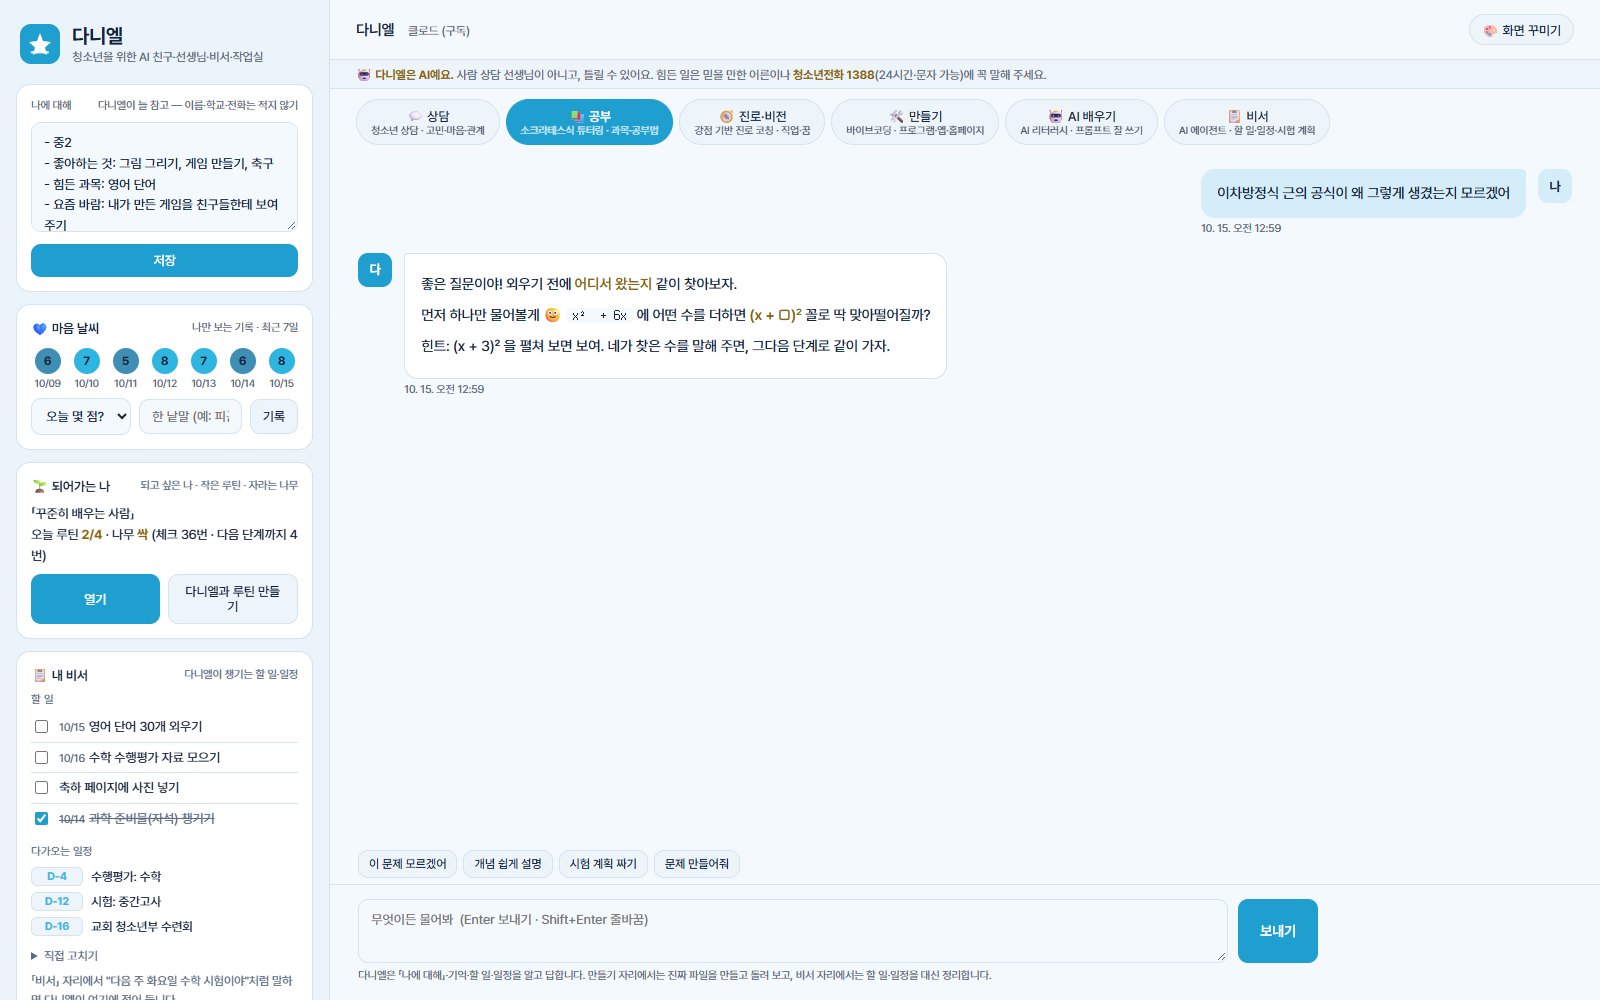Click the 다 avatar next to Daniel's reply
Screen dimensions: 1600x1000
pos(375,270)
